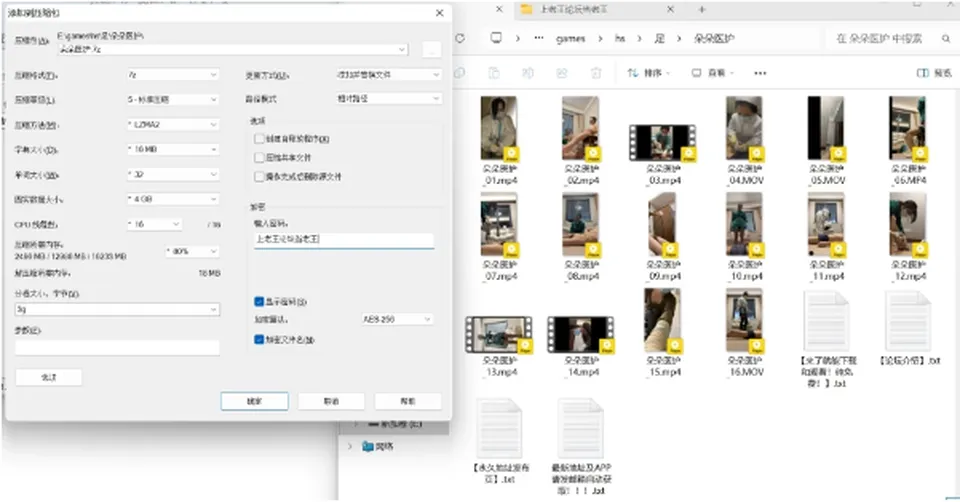Click the delete trash icon in Explorer's toolbar

(596, 73)
